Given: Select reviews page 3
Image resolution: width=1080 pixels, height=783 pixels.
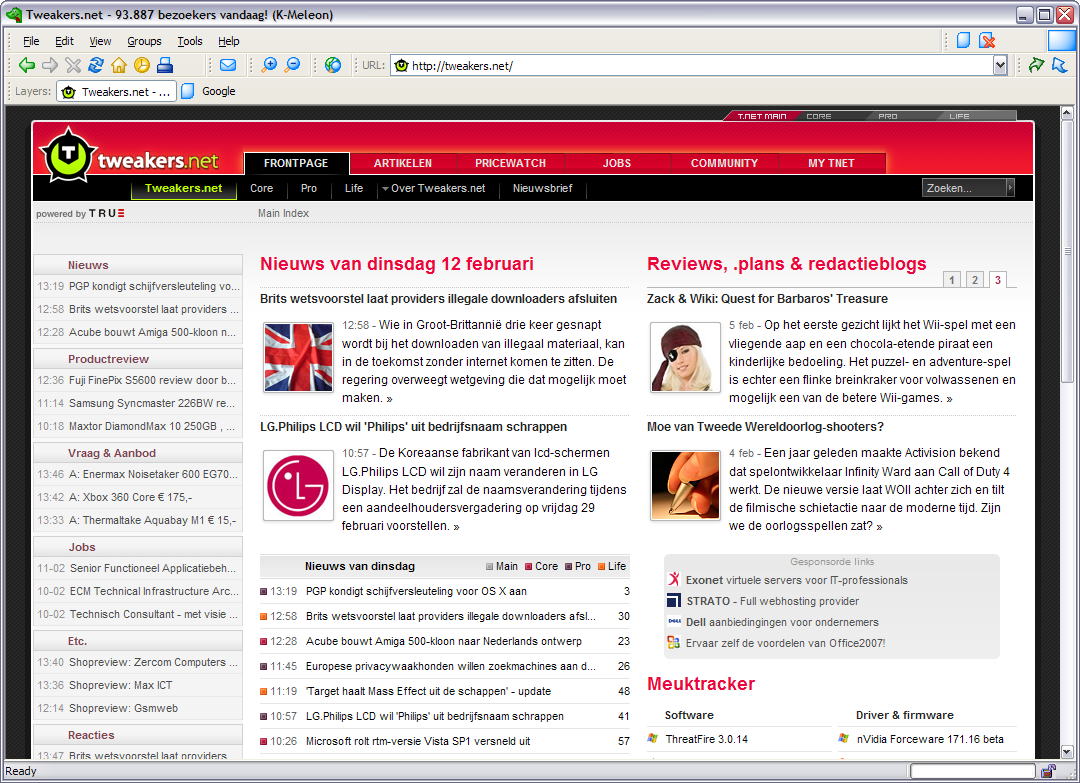Looking at the screenshot, I should coord(997,280).
